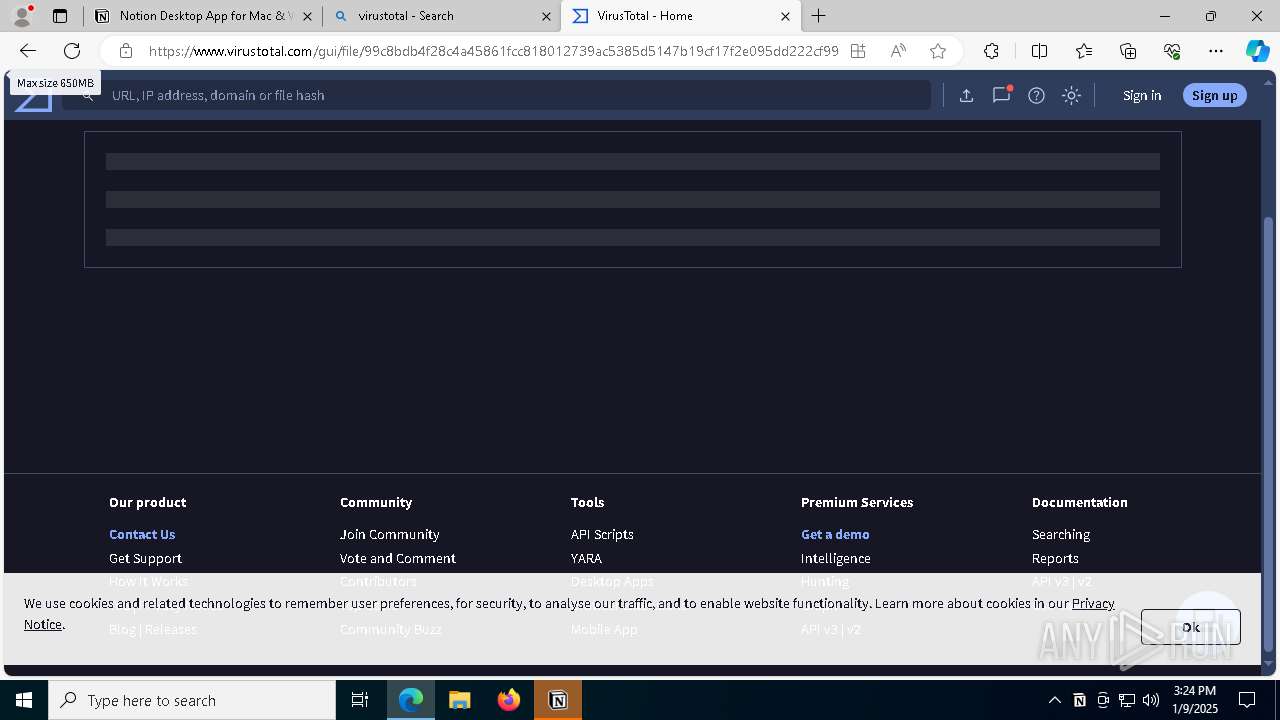The height and width of the screenshot is (720, 1280).
Task: Open the Searching documentation link
Action: coord(1061,534)
